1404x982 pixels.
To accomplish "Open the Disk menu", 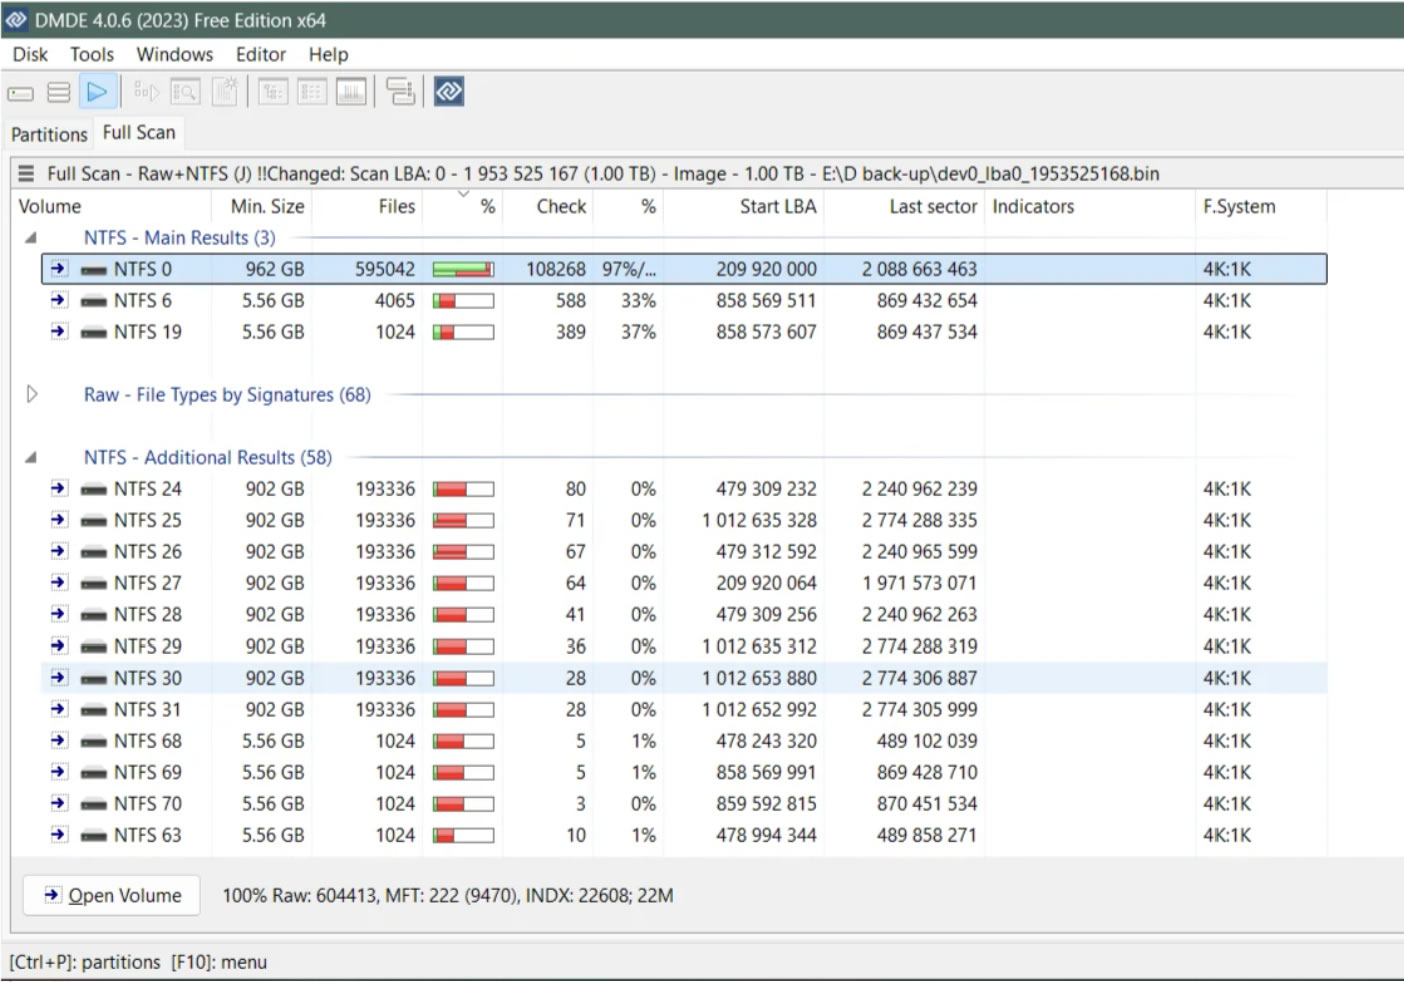I will 30,55.
